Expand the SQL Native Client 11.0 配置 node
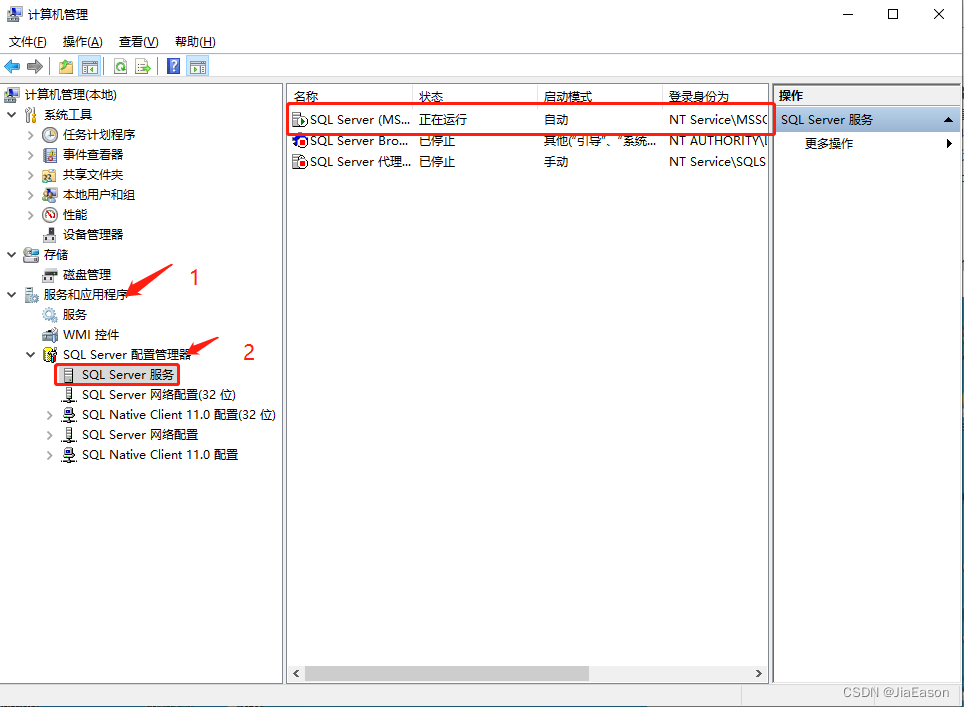 49,455
